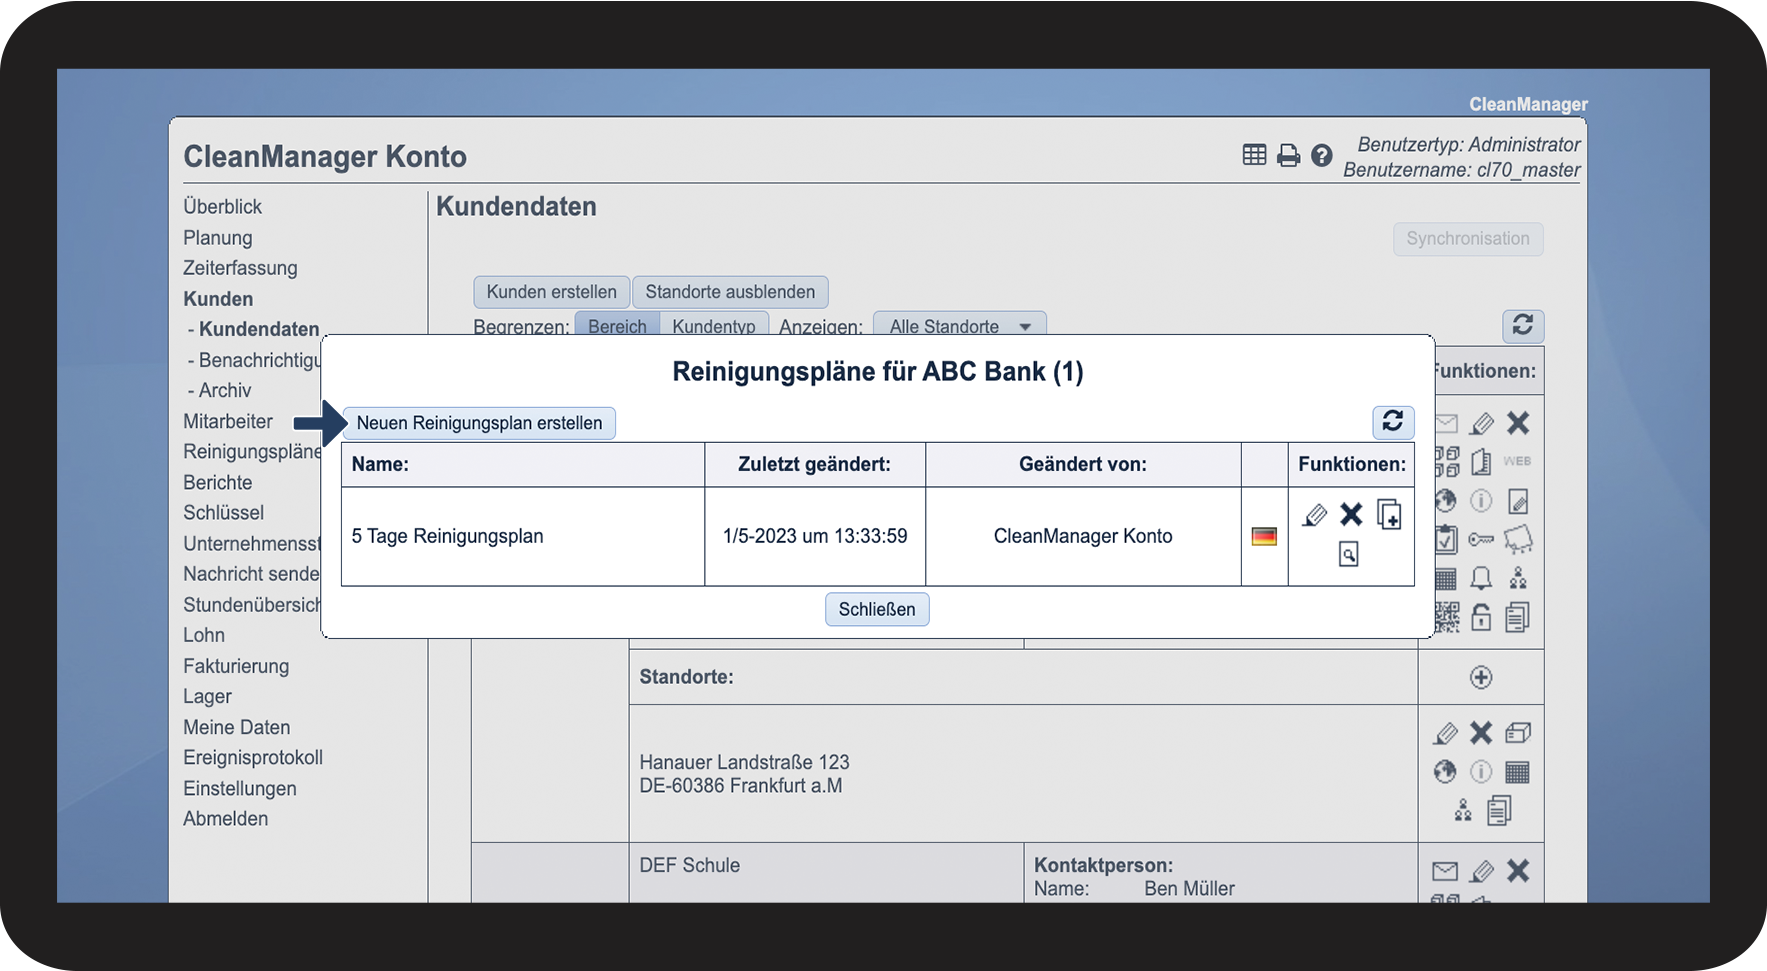Click the table grid icon in the header

click(1254, 155)
